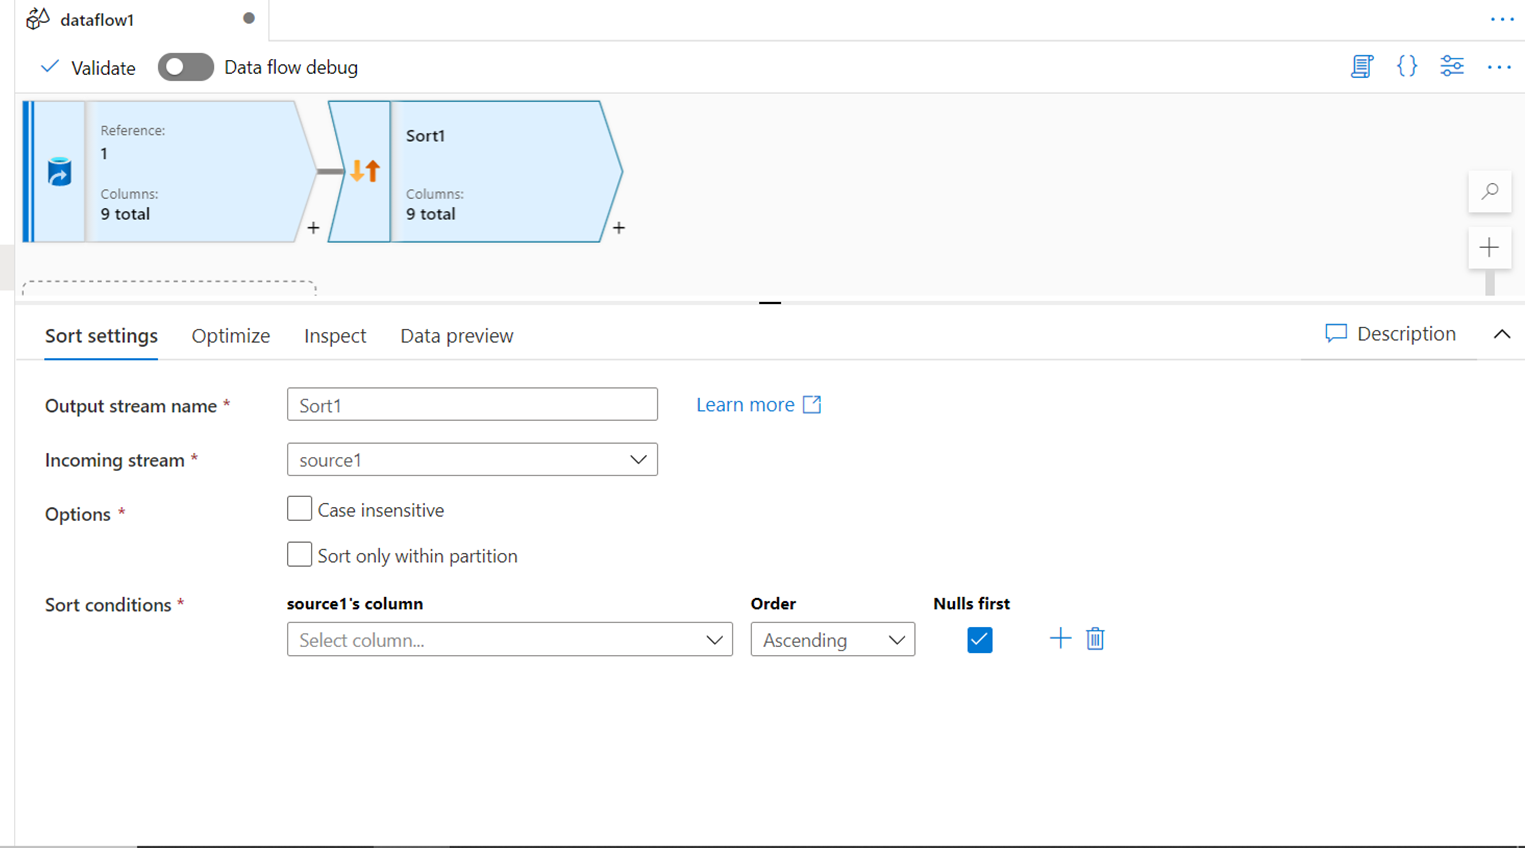Expand the Select column dropdown
1525x848 pixels.
[x=509, y=640]
